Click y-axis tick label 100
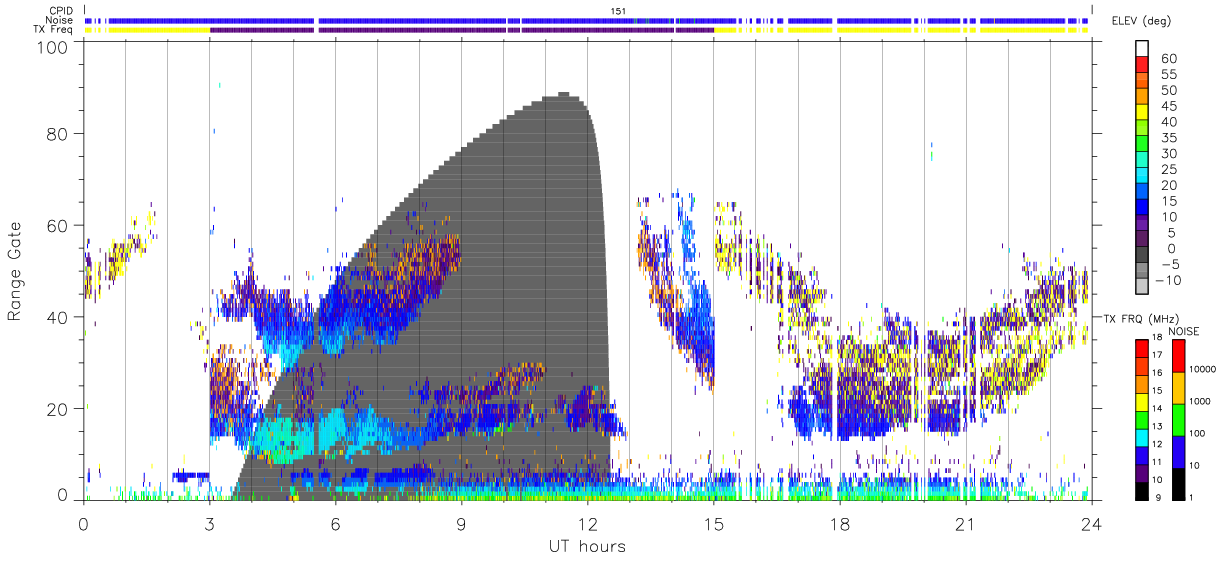The image size is (1228, 567). coord(54,47)
